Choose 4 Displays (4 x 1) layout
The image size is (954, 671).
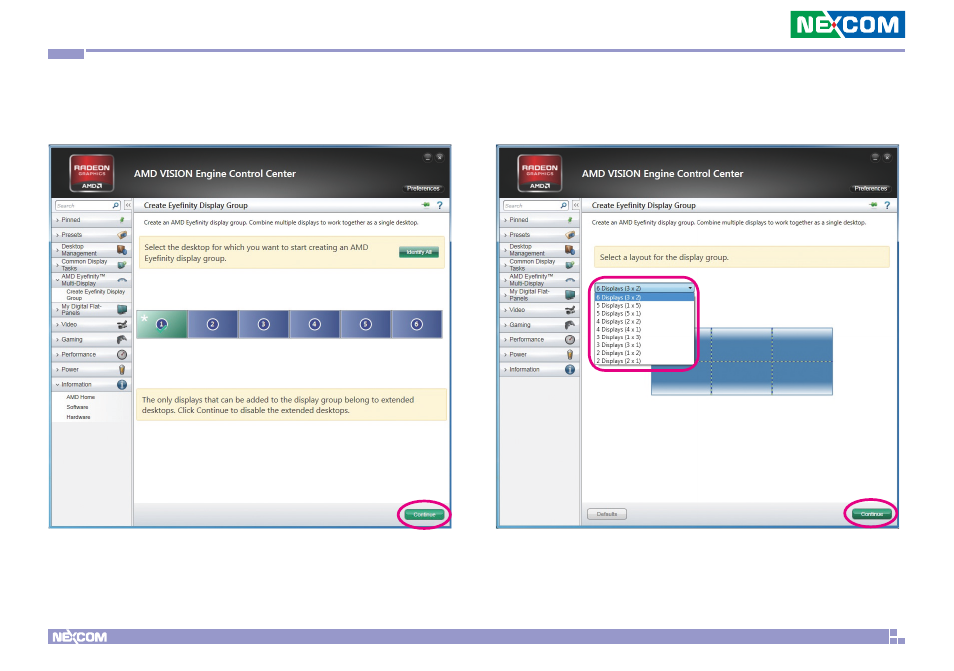pos(644,329)
